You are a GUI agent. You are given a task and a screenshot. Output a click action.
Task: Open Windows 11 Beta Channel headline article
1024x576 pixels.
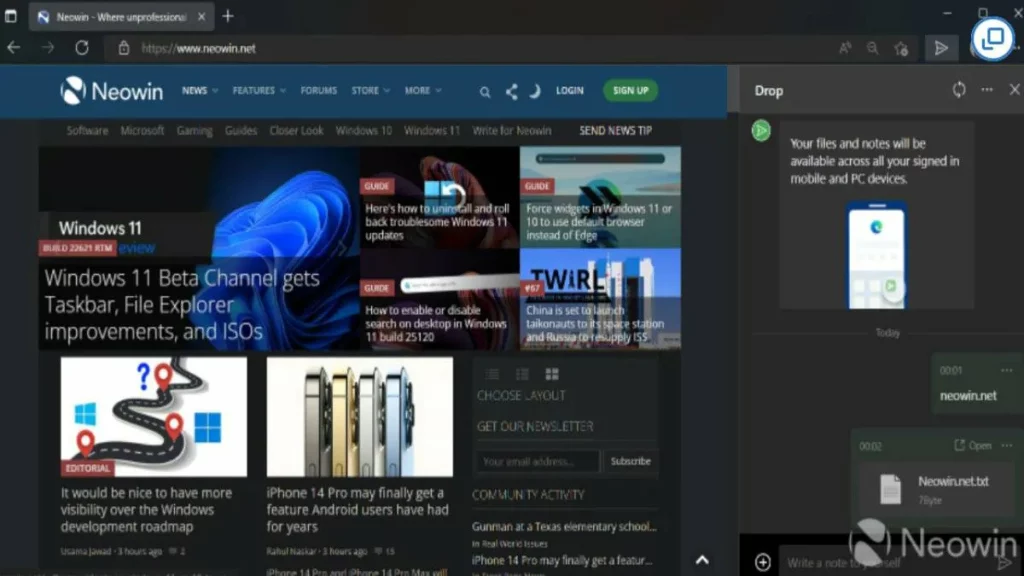pyautogui.click(x=182, y=304)
